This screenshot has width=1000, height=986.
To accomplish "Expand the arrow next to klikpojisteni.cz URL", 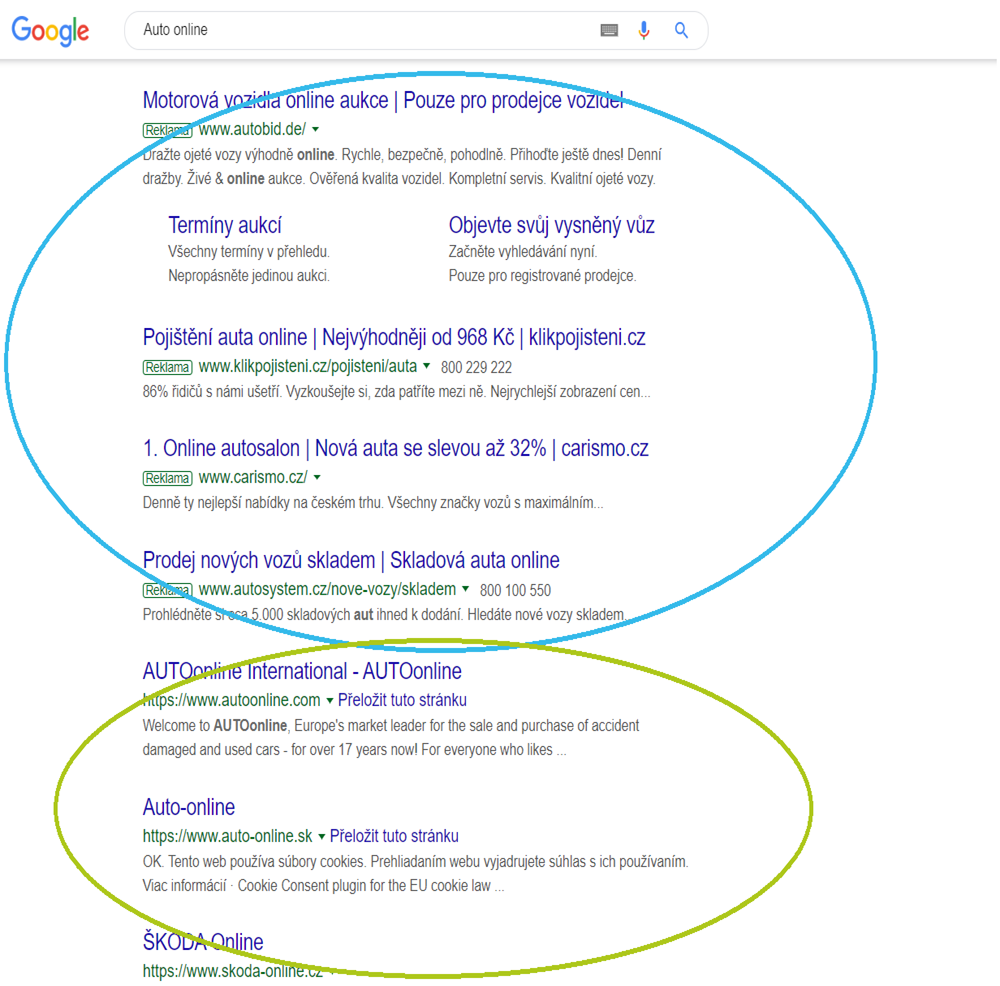I will (427, 366).
